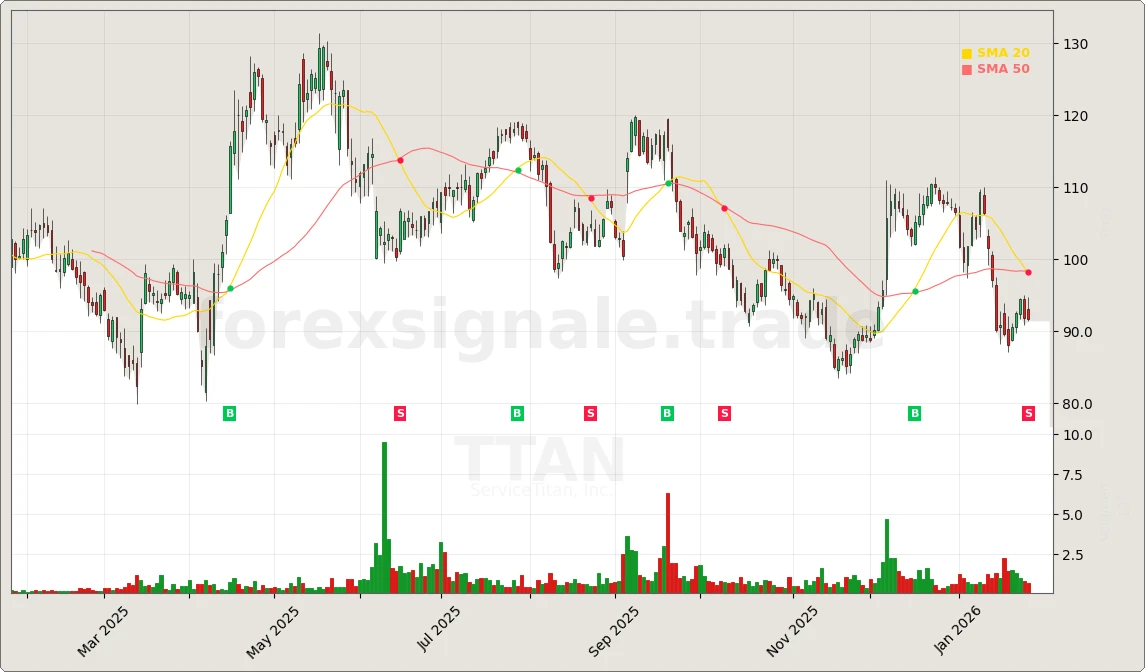Click the red dot at the SMA 50 line's end
The height and width of the screenshot is (672, 1145).
point(1026,271)
